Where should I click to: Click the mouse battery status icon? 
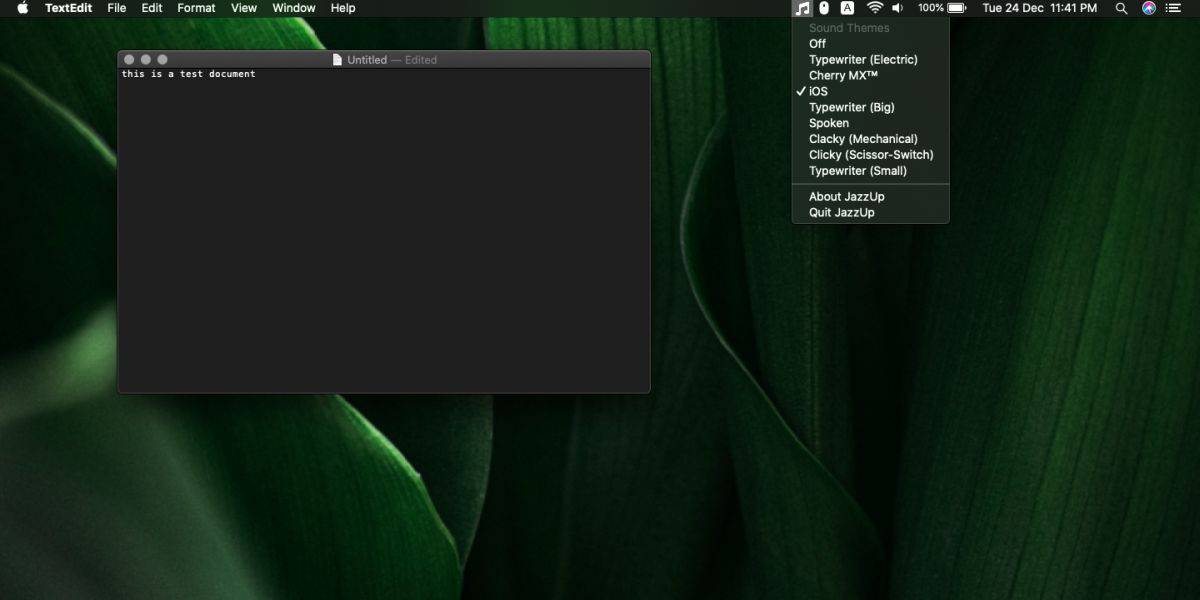[x=824, y=8]
